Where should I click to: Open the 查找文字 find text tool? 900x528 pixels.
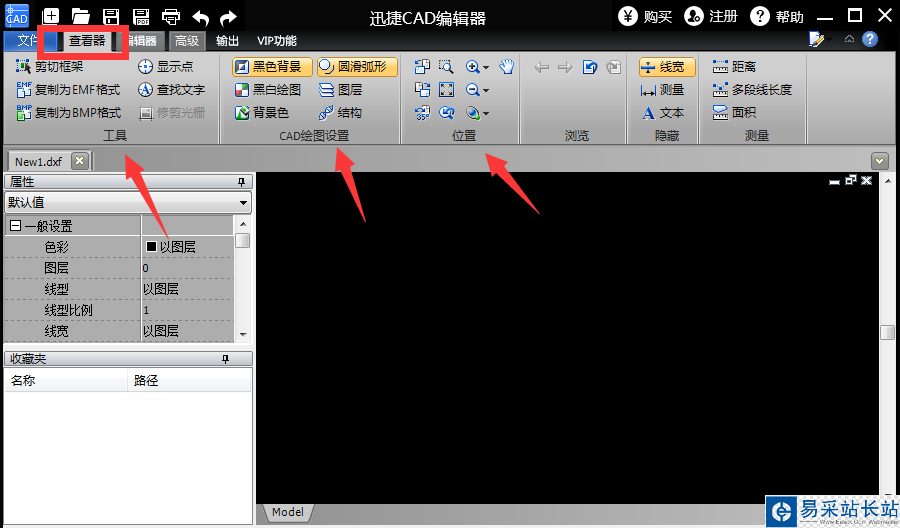click(x=172, y=90)
